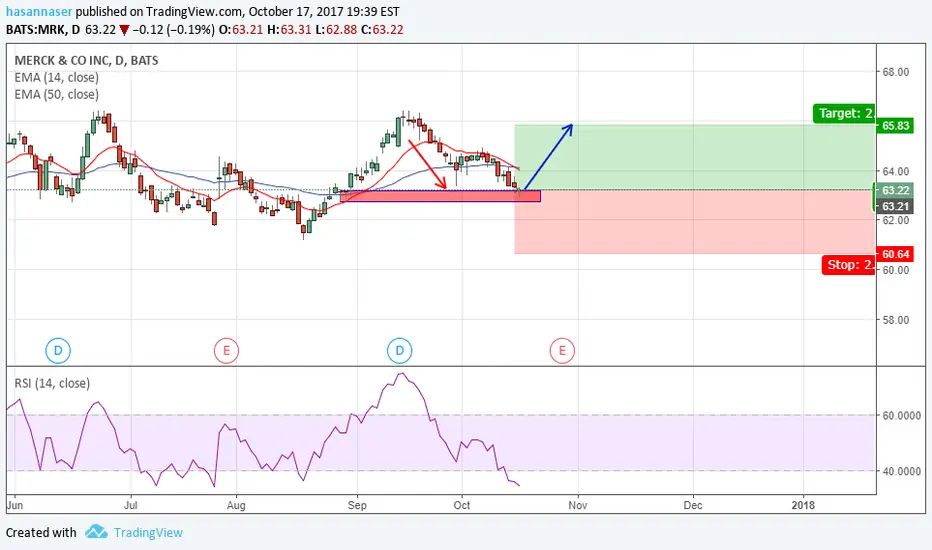Click the −0.12 (−0.19%) change text
The height and width of the screenshot is (550, 932).
(x=173, y=29)
